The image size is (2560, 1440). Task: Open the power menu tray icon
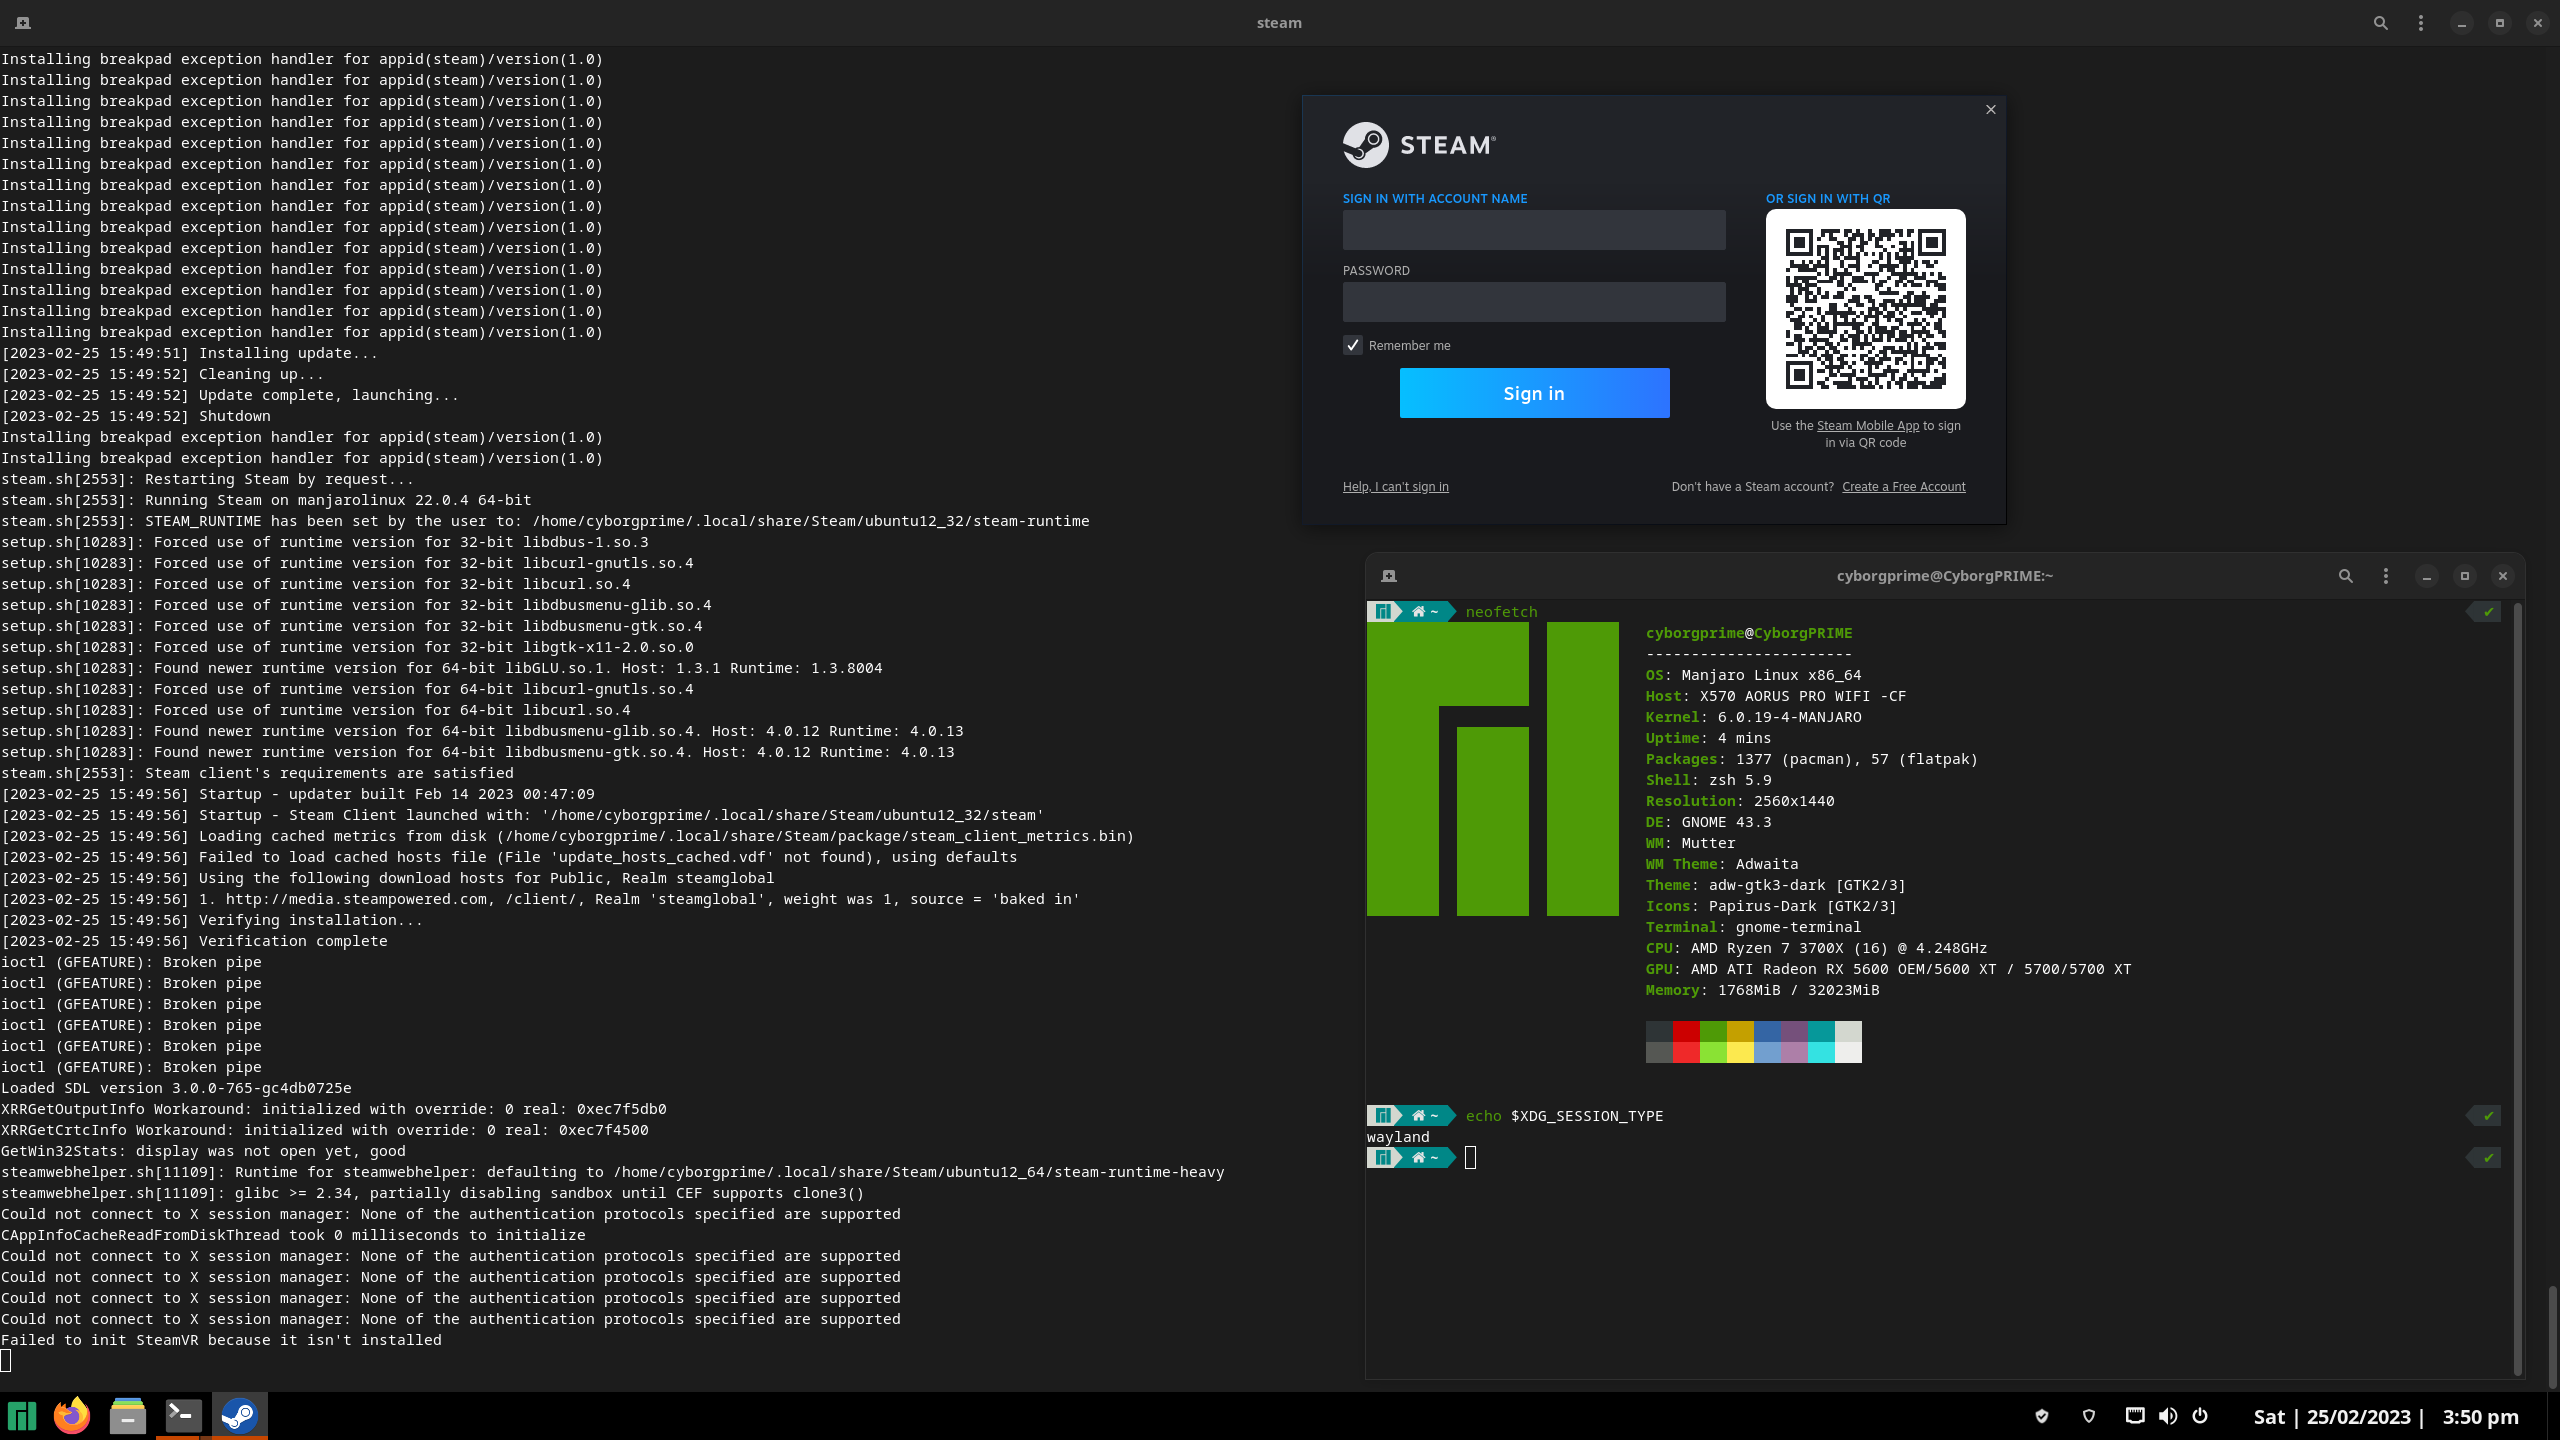[x=2200, y=1416]
